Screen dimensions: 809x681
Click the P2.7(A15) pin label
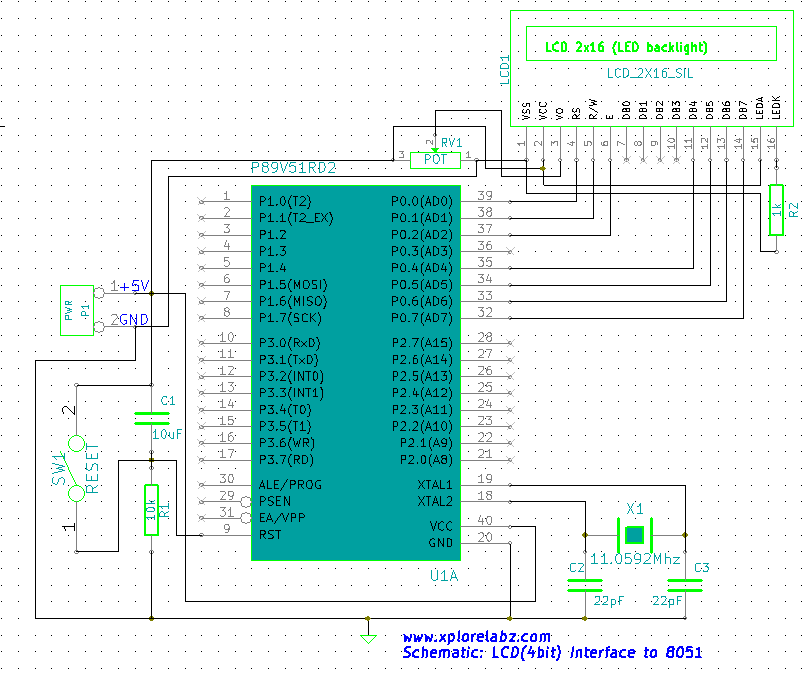point(422,343)
